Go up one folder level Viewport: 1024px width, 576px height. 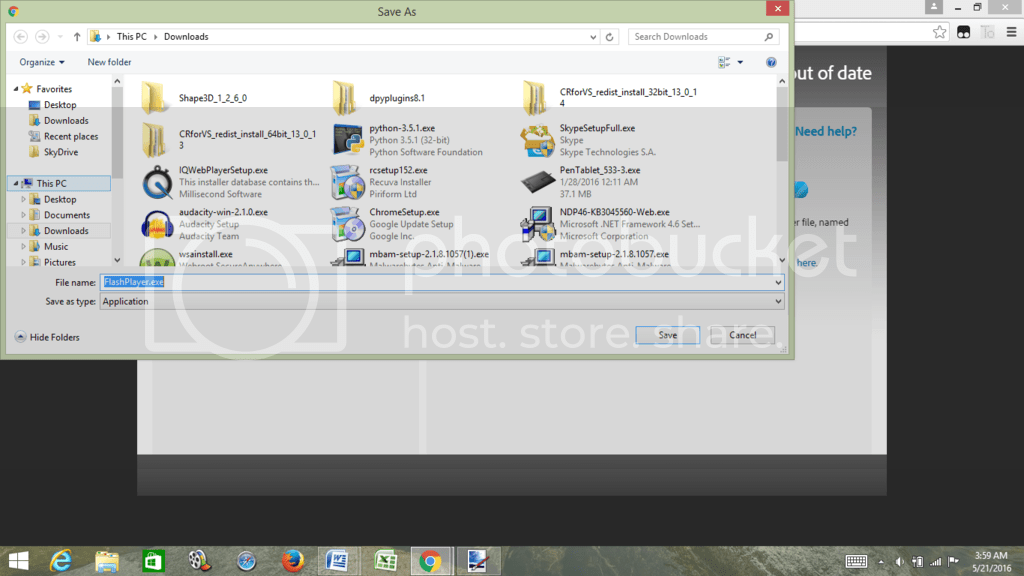point(77,37)
